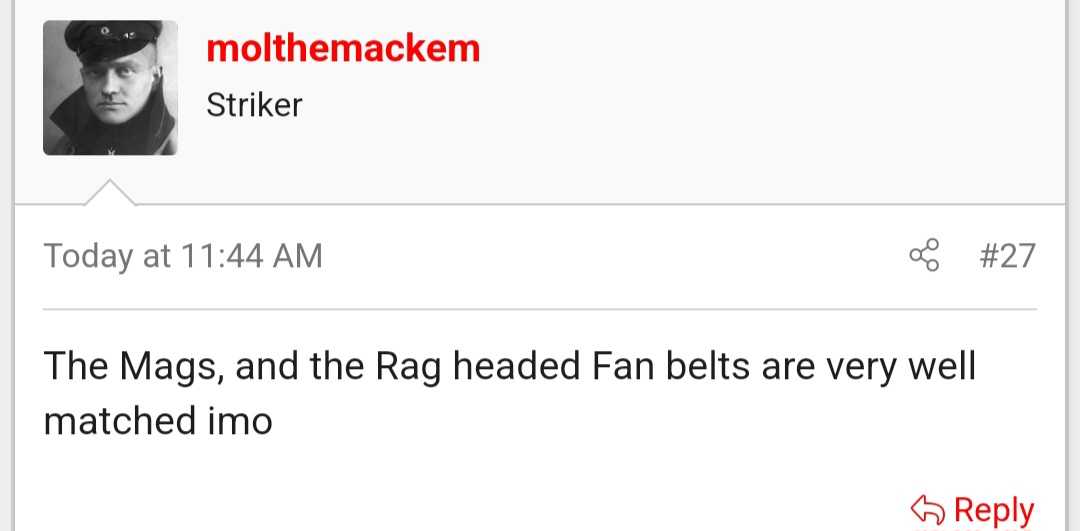The image size is (1080, 531).
Task: Click the three-dot share glyph left of #27
Action: (x=925, y=256)
